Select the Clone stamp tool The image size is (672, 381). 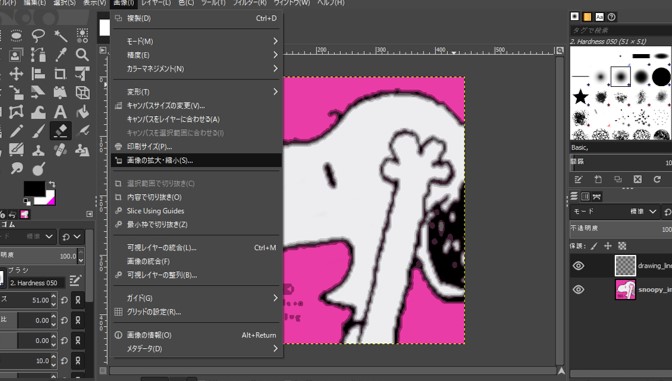click(38, 150)
